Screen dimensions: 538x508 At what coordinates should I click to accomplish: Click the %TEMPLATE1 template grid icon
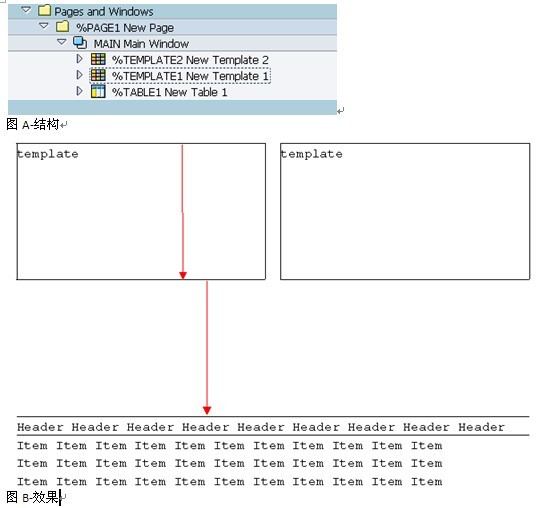(x=98, y=75)
